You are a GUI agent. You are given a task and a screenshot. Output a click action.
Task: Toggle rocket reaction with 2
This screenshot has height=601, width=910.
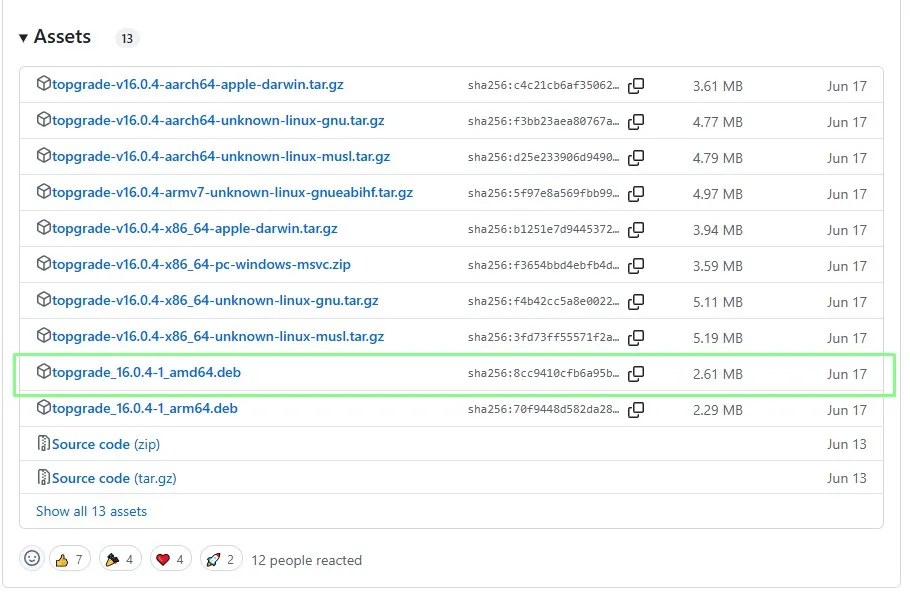point(221,560)
